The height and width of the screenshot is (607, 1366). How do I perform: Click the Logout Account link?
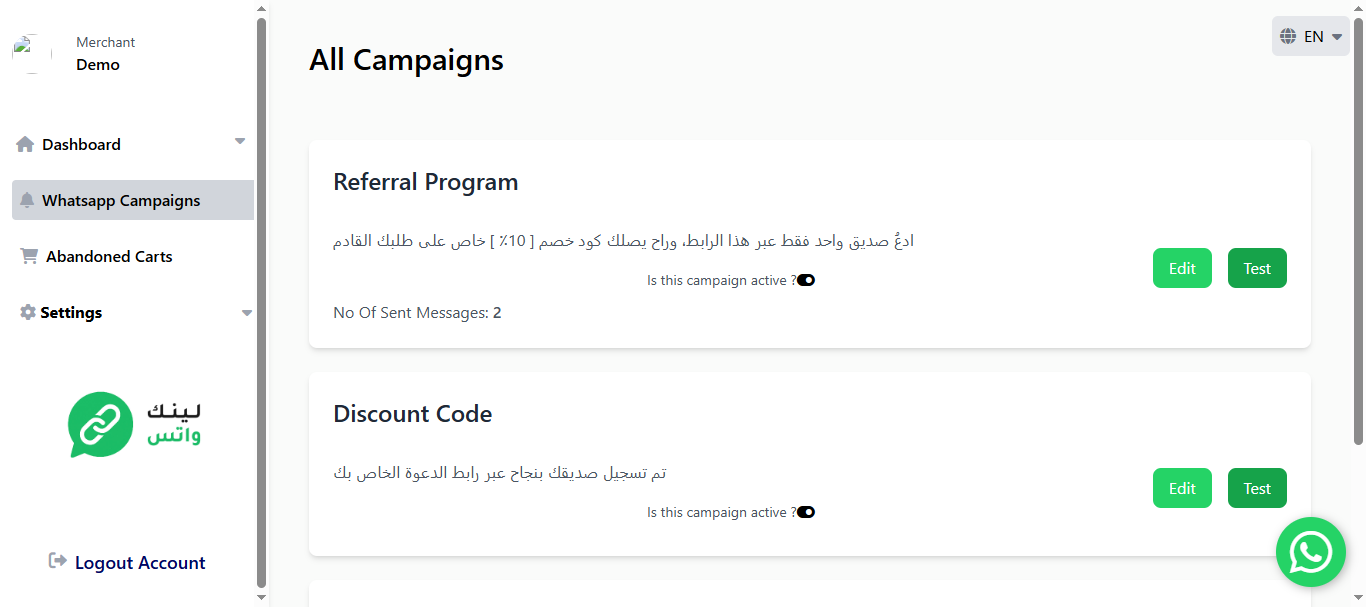[x=140, y=562]
